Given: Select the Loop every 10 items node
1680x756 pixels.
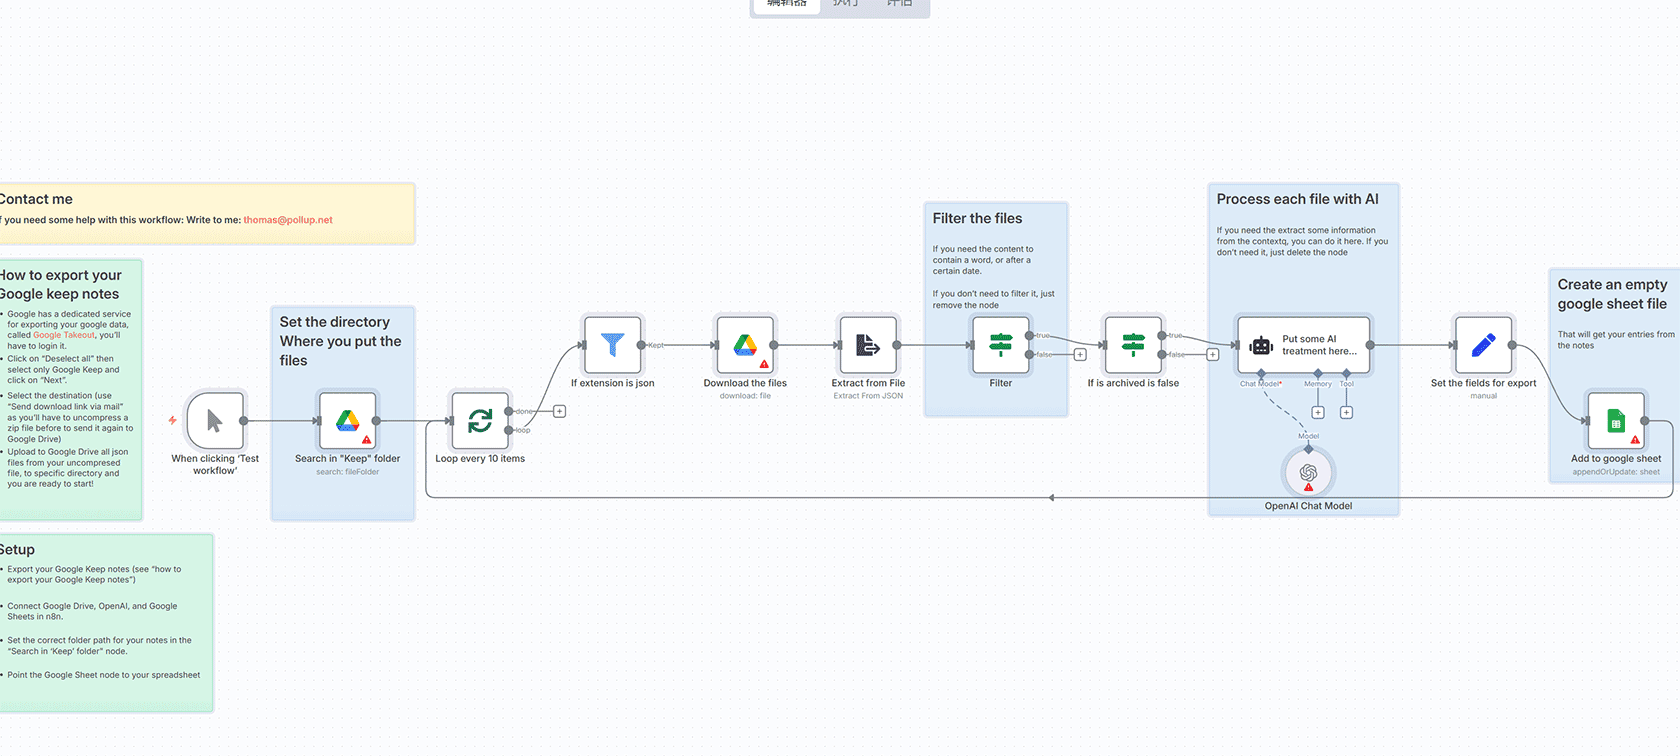Looking at the screenshot, I should click(480, 421).
